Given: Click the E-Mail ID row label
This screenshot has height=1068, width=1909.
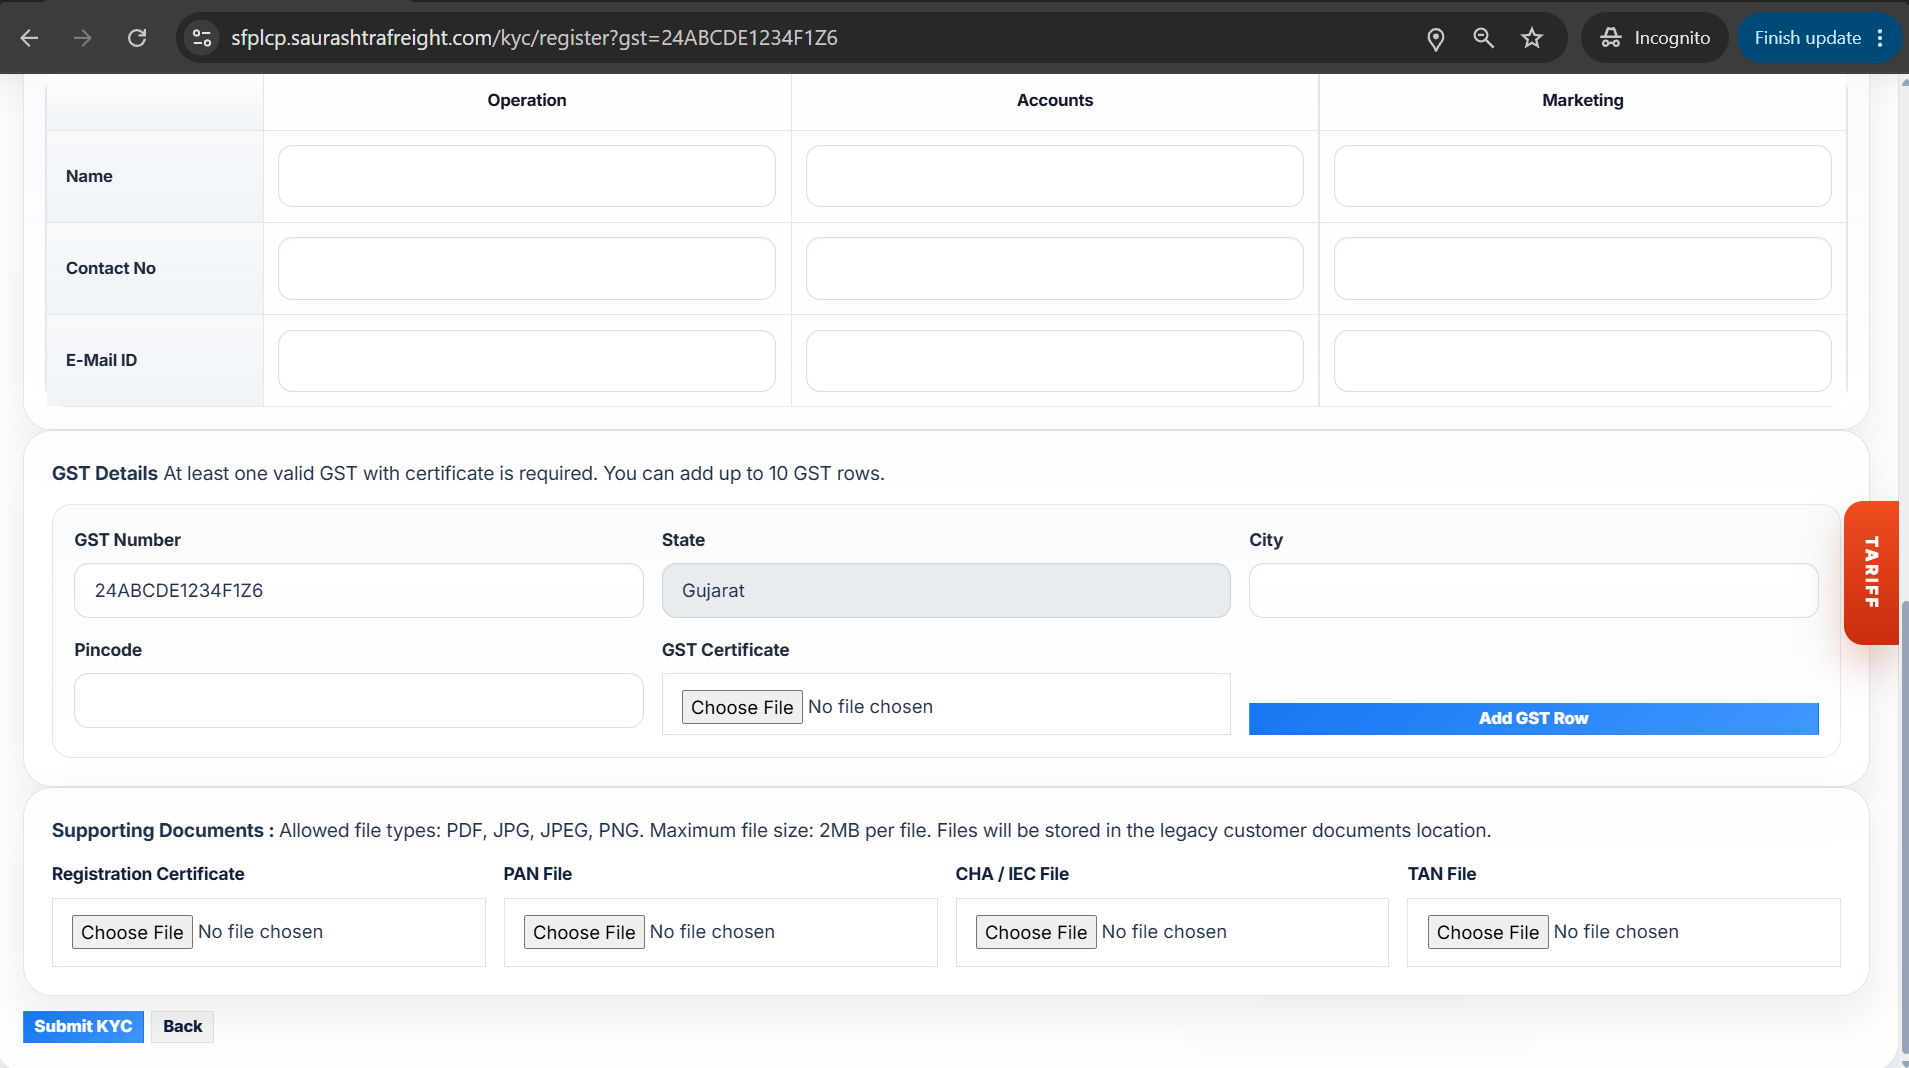Looking at the screenshot, I should [x=102, y=361].
